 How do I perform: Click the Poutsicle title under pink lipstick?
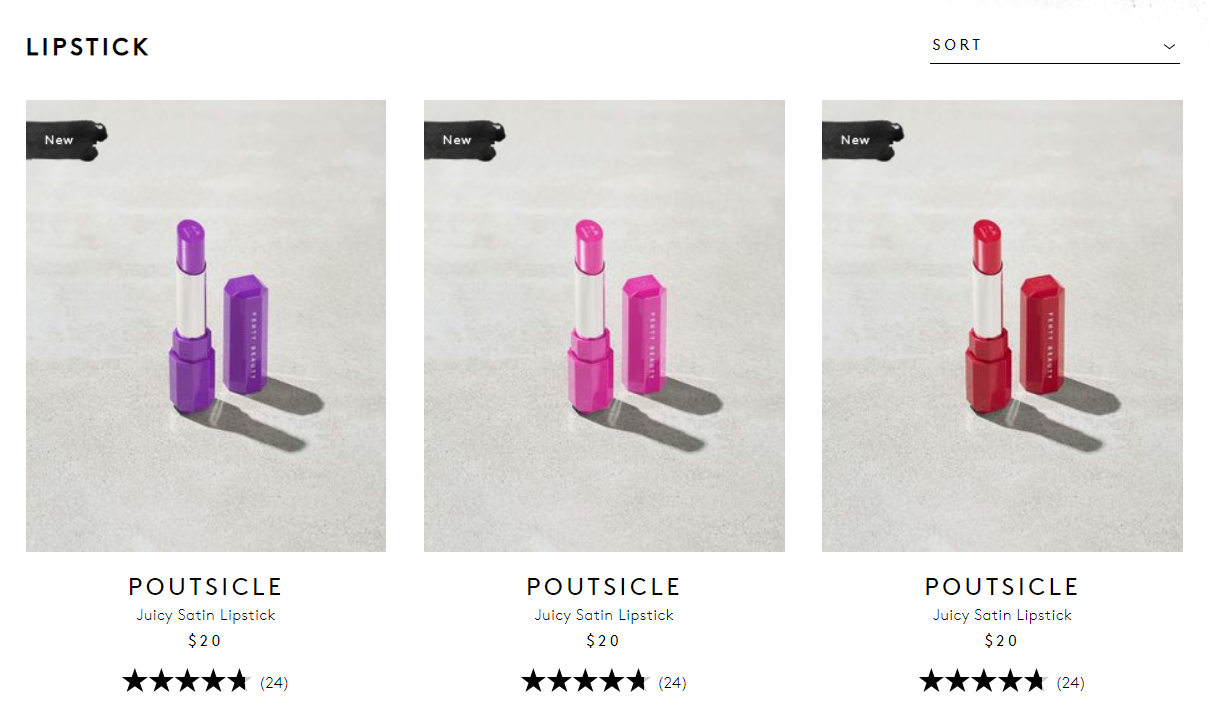[604, 587]
